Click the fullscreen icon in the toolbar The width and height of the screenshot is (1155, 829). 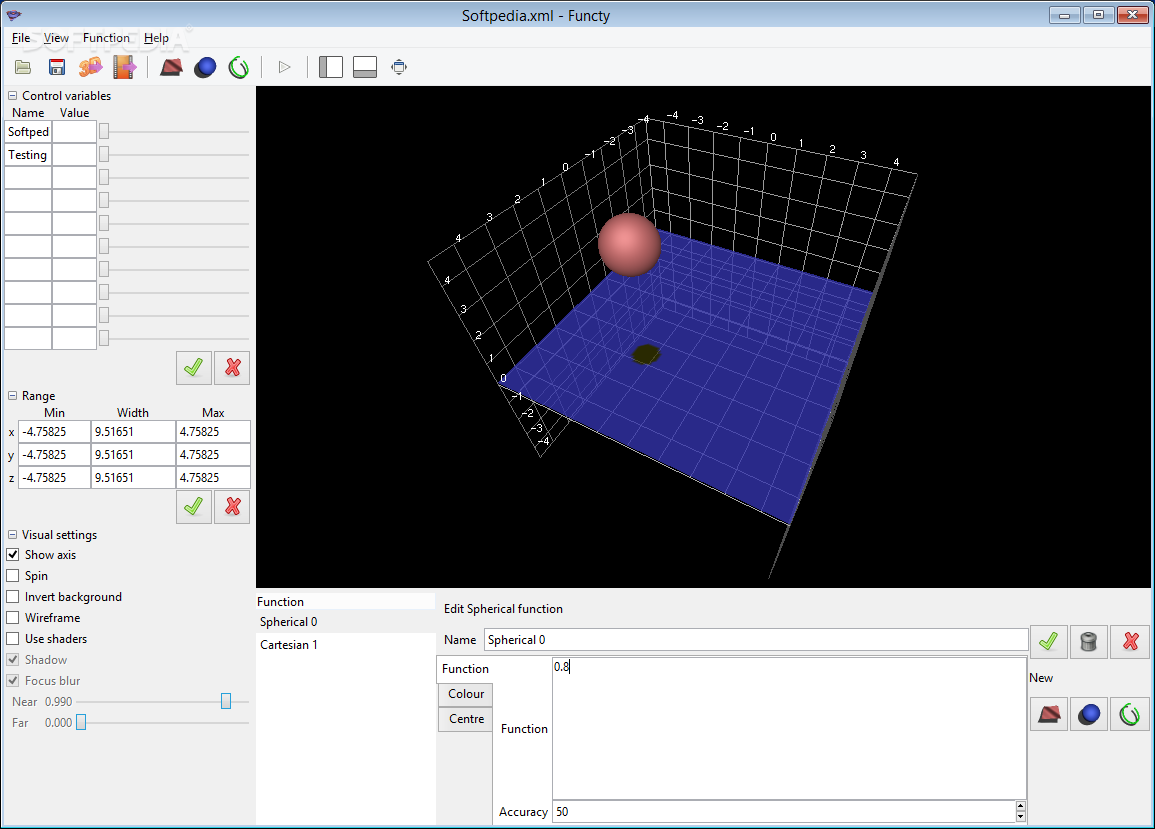click(399, 67)
